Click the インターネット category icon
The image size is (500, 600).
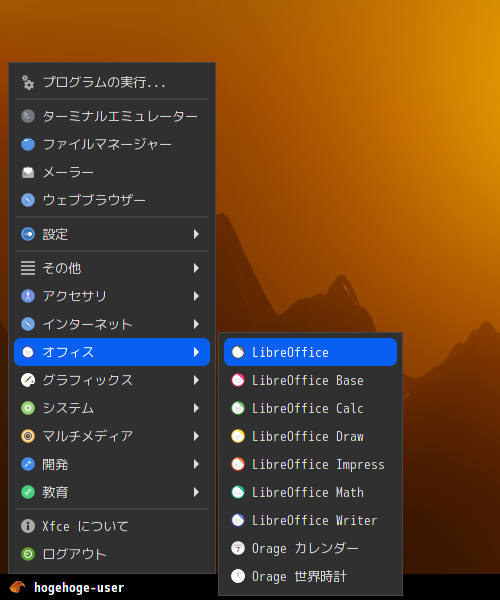(28, 324)
